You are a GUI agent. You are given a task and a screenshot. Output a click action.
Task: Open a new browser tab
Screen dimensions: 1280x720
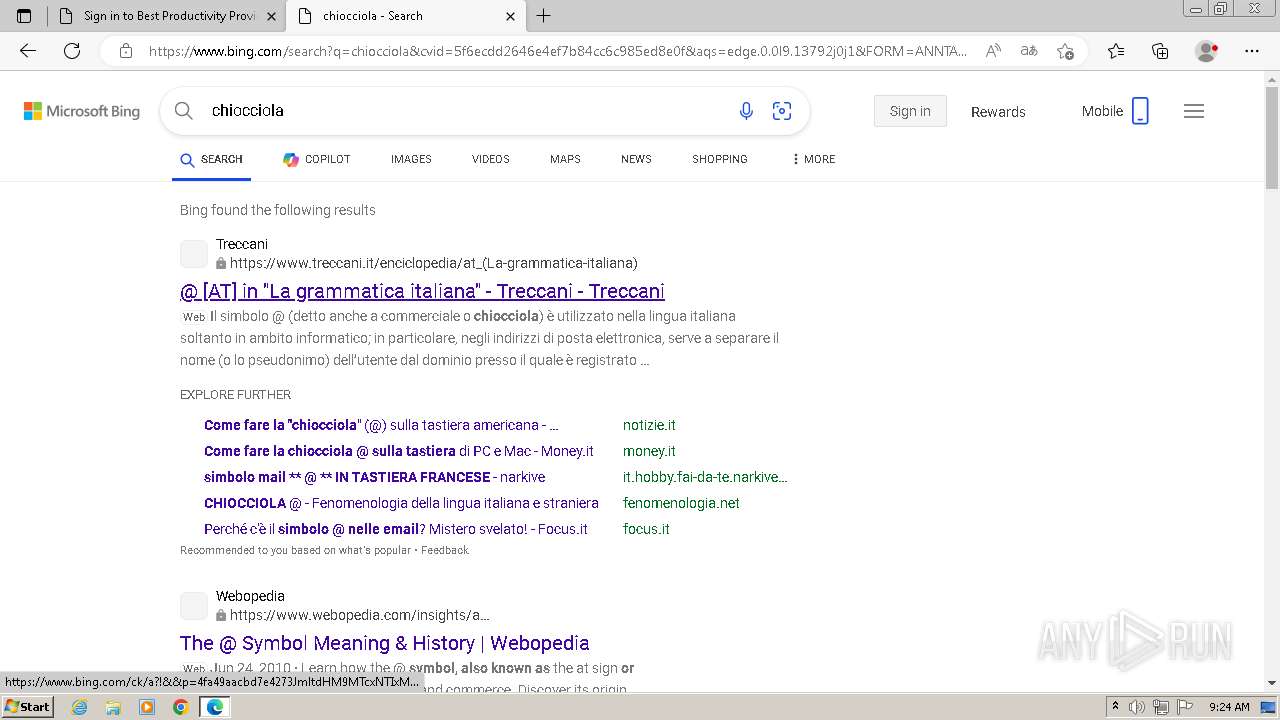point(544,16)
